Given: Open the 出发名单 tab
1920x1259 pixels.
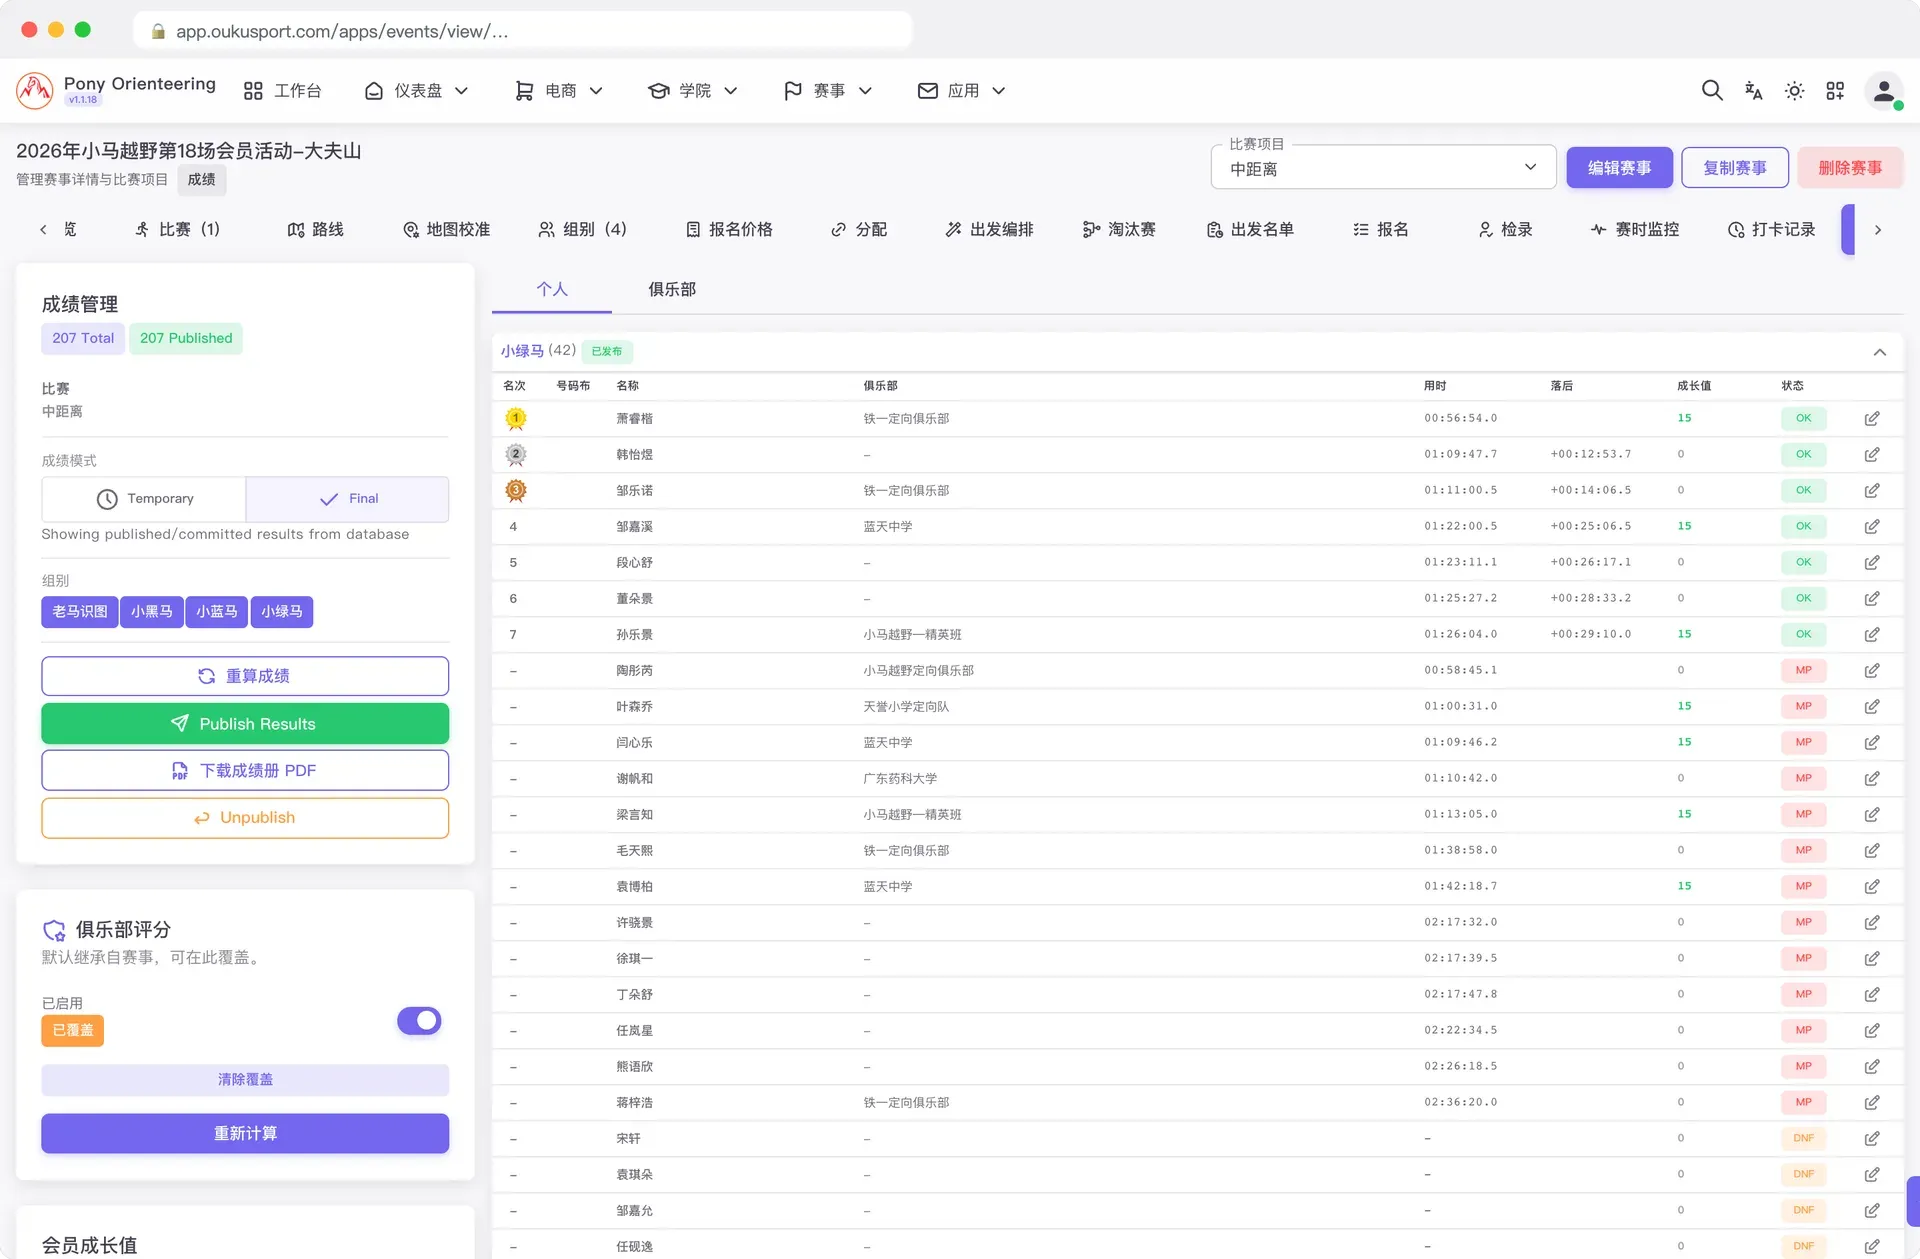Looking at the screenshot, I should coord(1250,230).
